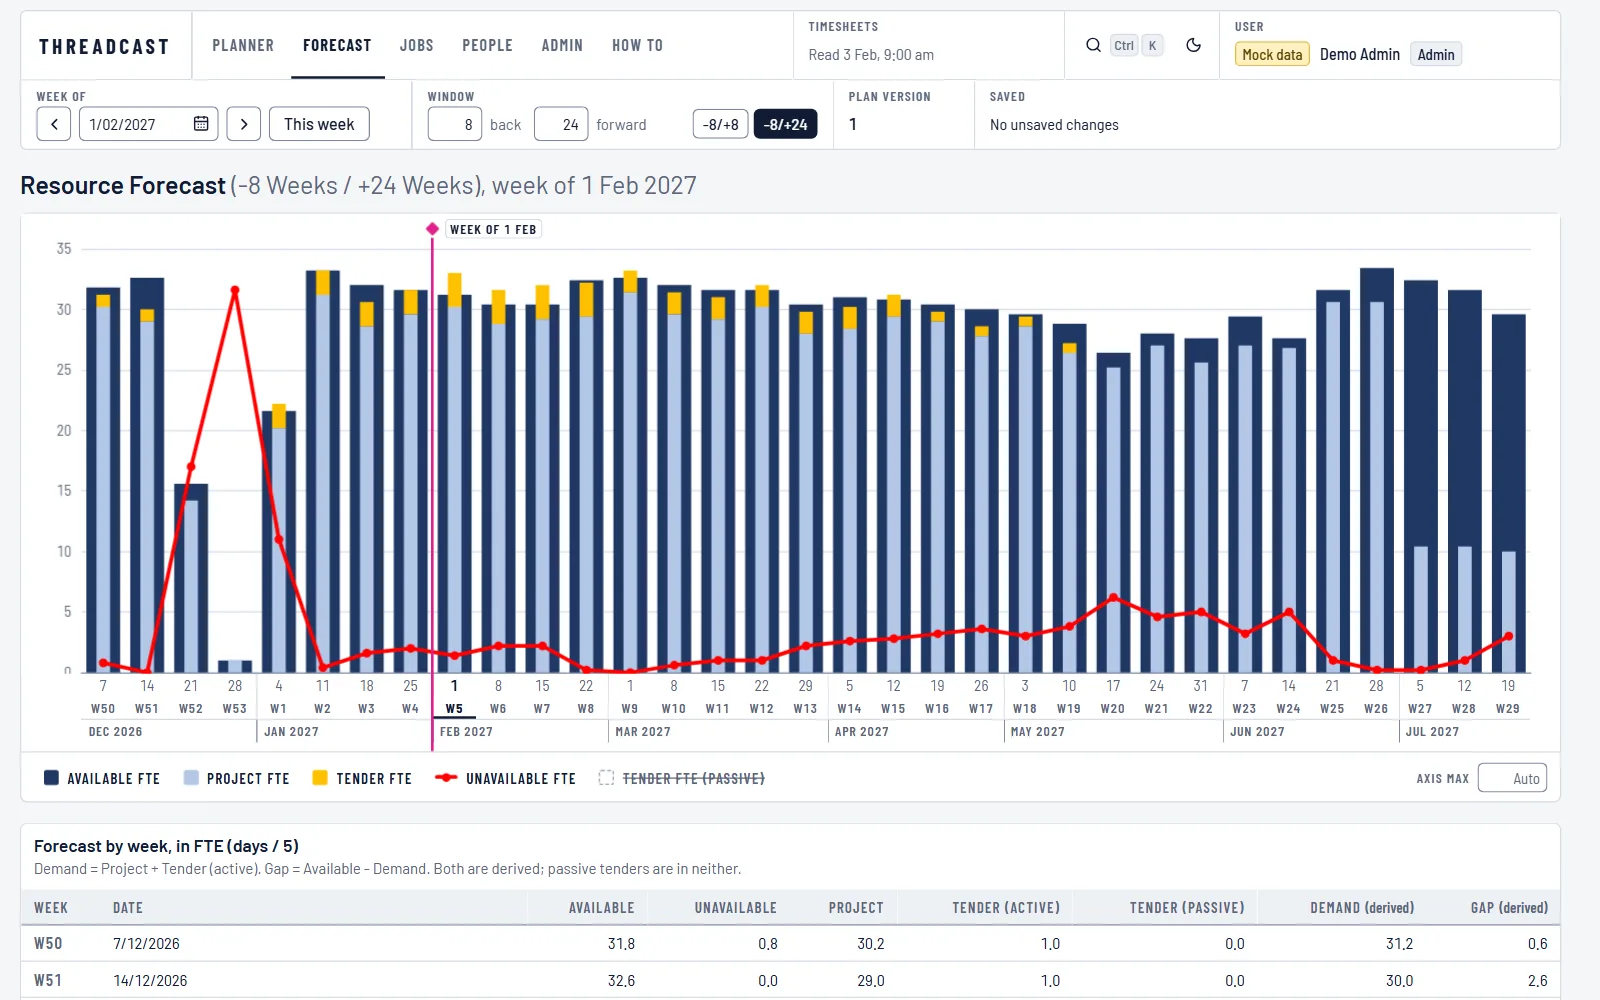Switch to the Forecast tab
Viewport: 1600px width, 1000px height.
point(337,45)
